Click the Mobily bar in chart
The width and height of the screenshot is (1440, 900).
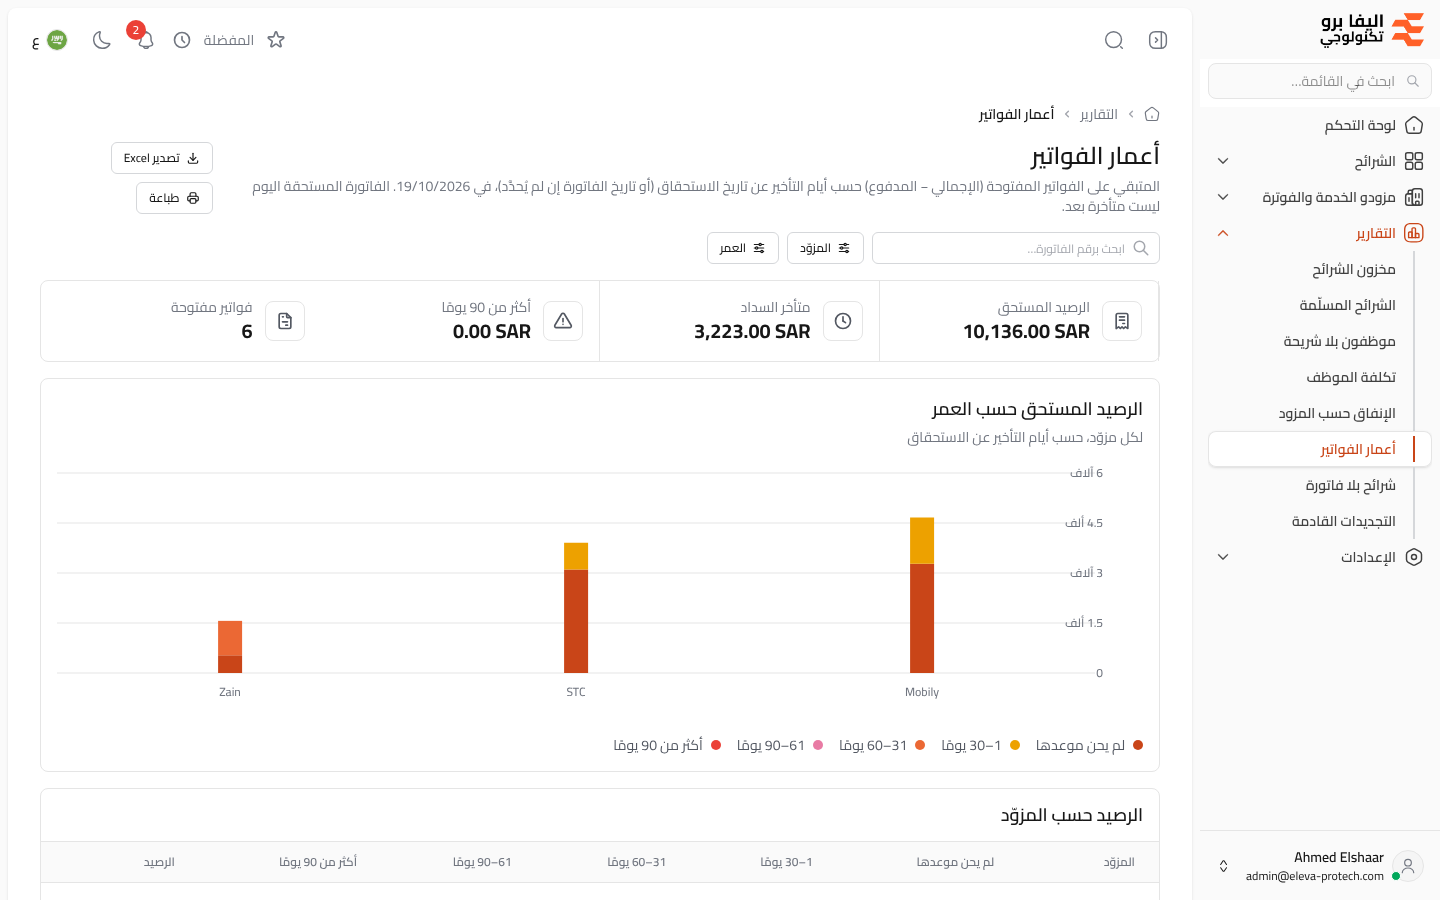(x=922, y=595)
